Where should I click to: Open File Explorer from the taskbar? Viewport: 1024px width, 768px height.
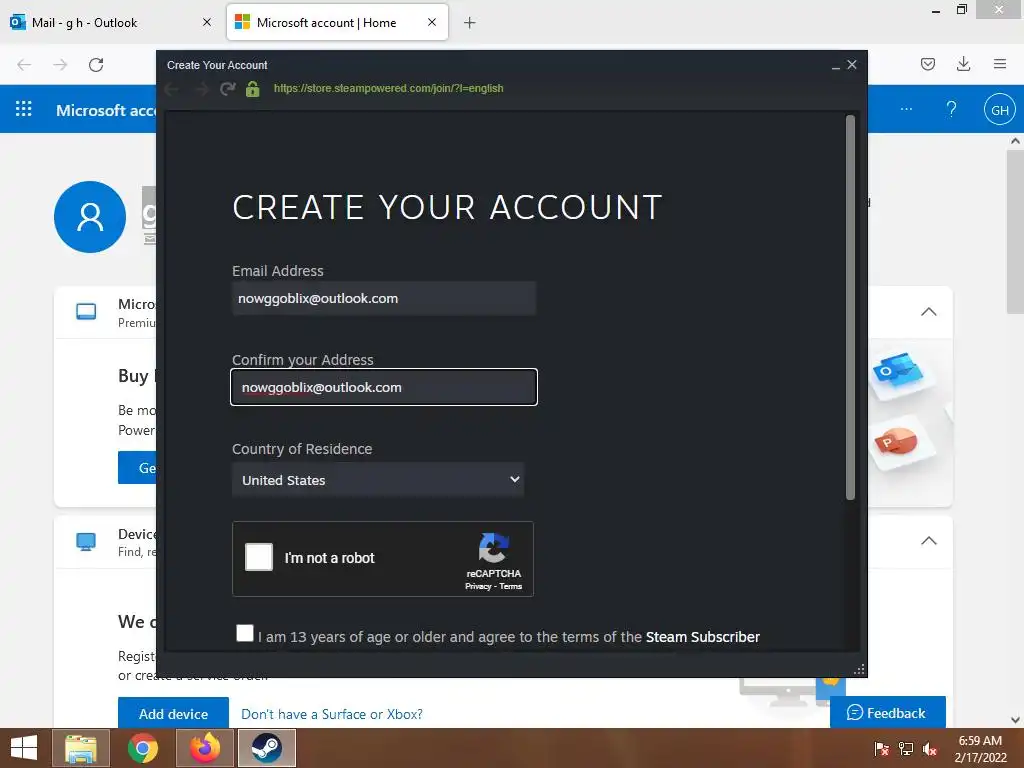[81, 748]
